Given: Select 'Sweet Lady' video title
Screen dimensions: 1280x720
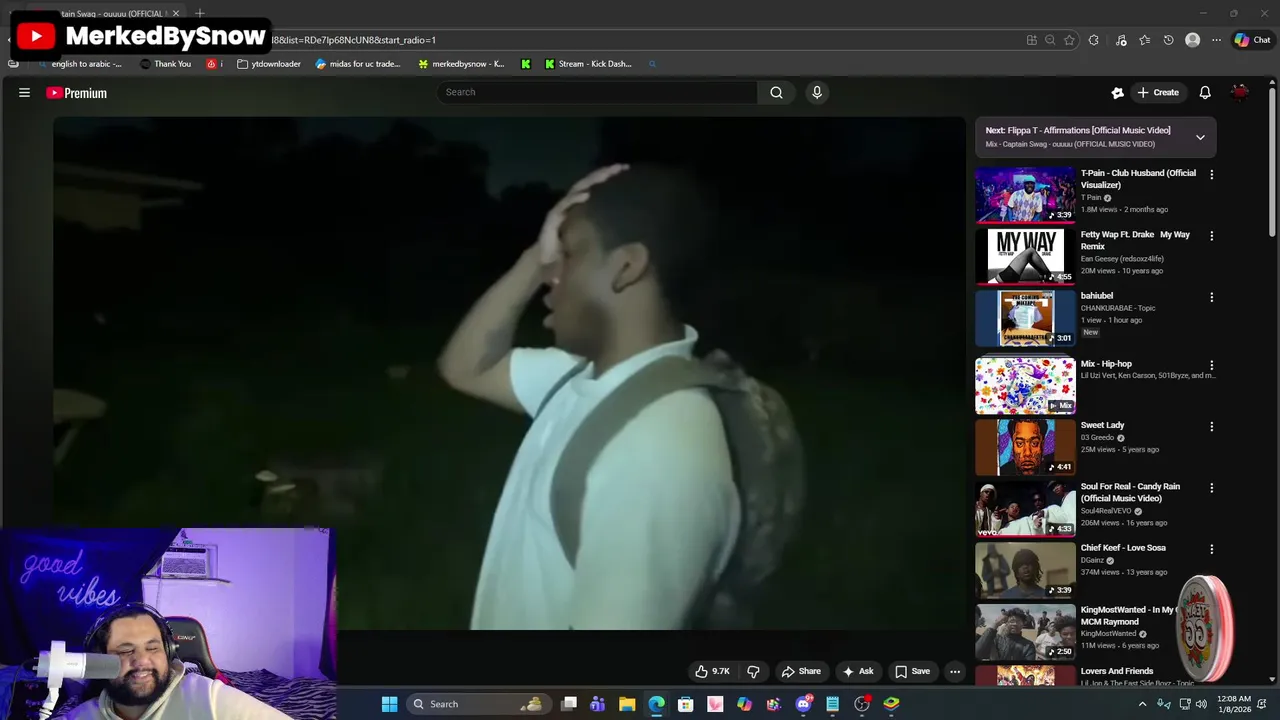Looking at the screenshot, I should pos(1102,425).
